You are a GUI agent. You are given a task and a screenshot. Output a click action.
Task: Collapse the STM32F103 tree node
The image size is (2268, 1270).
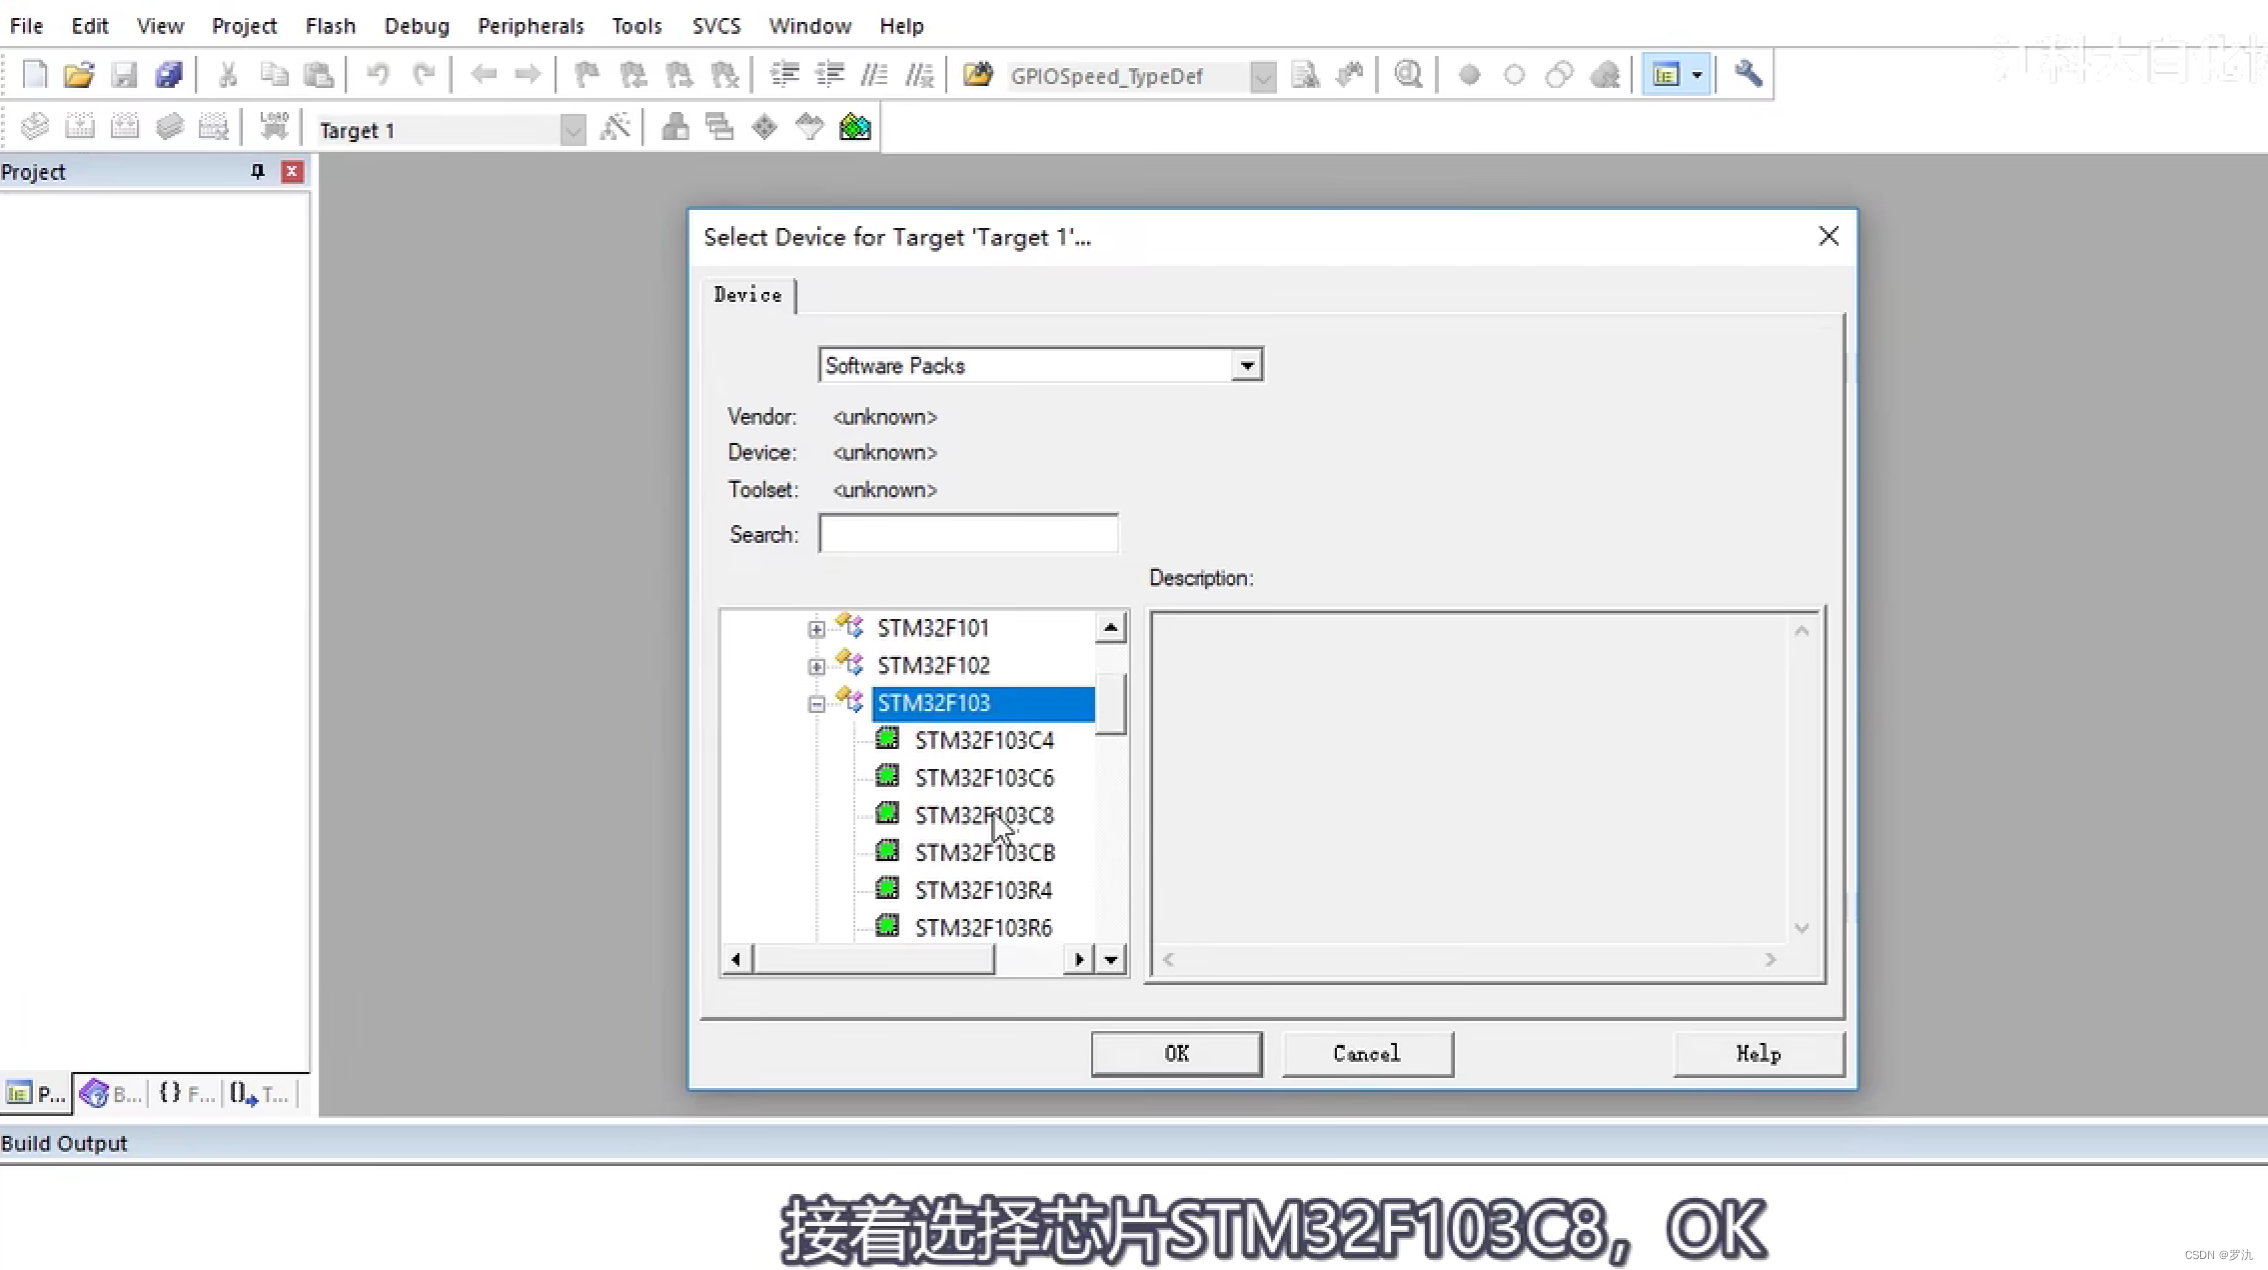point(816,704)
